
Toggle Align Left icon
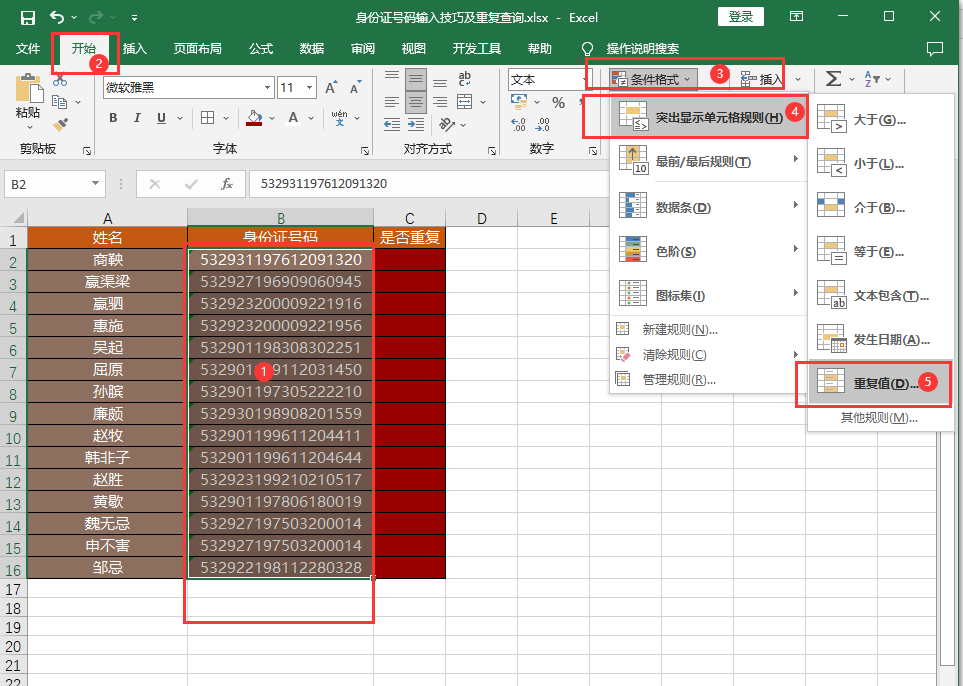tap(392, 102)
